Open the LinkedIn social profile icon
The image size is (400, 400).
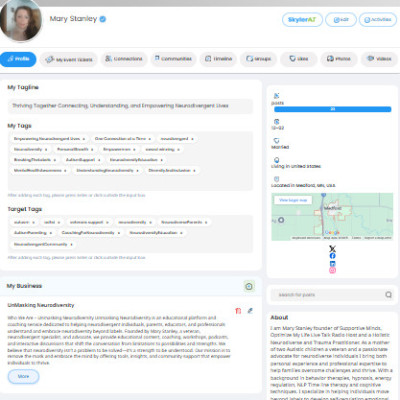tap(332, 263)
